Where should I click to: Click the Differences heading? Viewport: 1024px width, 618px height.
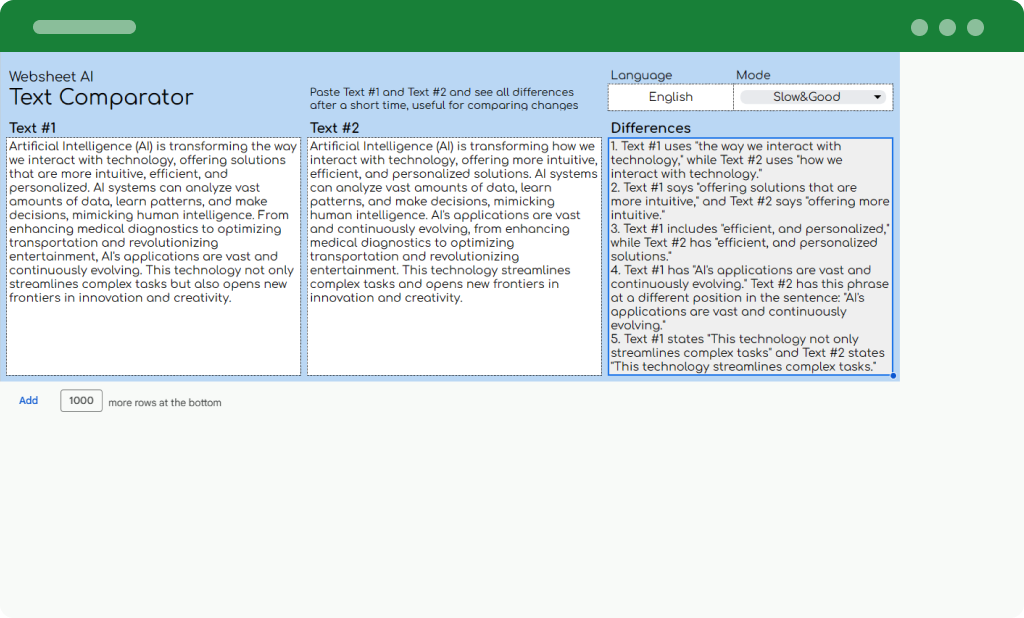tap(650, 128)
